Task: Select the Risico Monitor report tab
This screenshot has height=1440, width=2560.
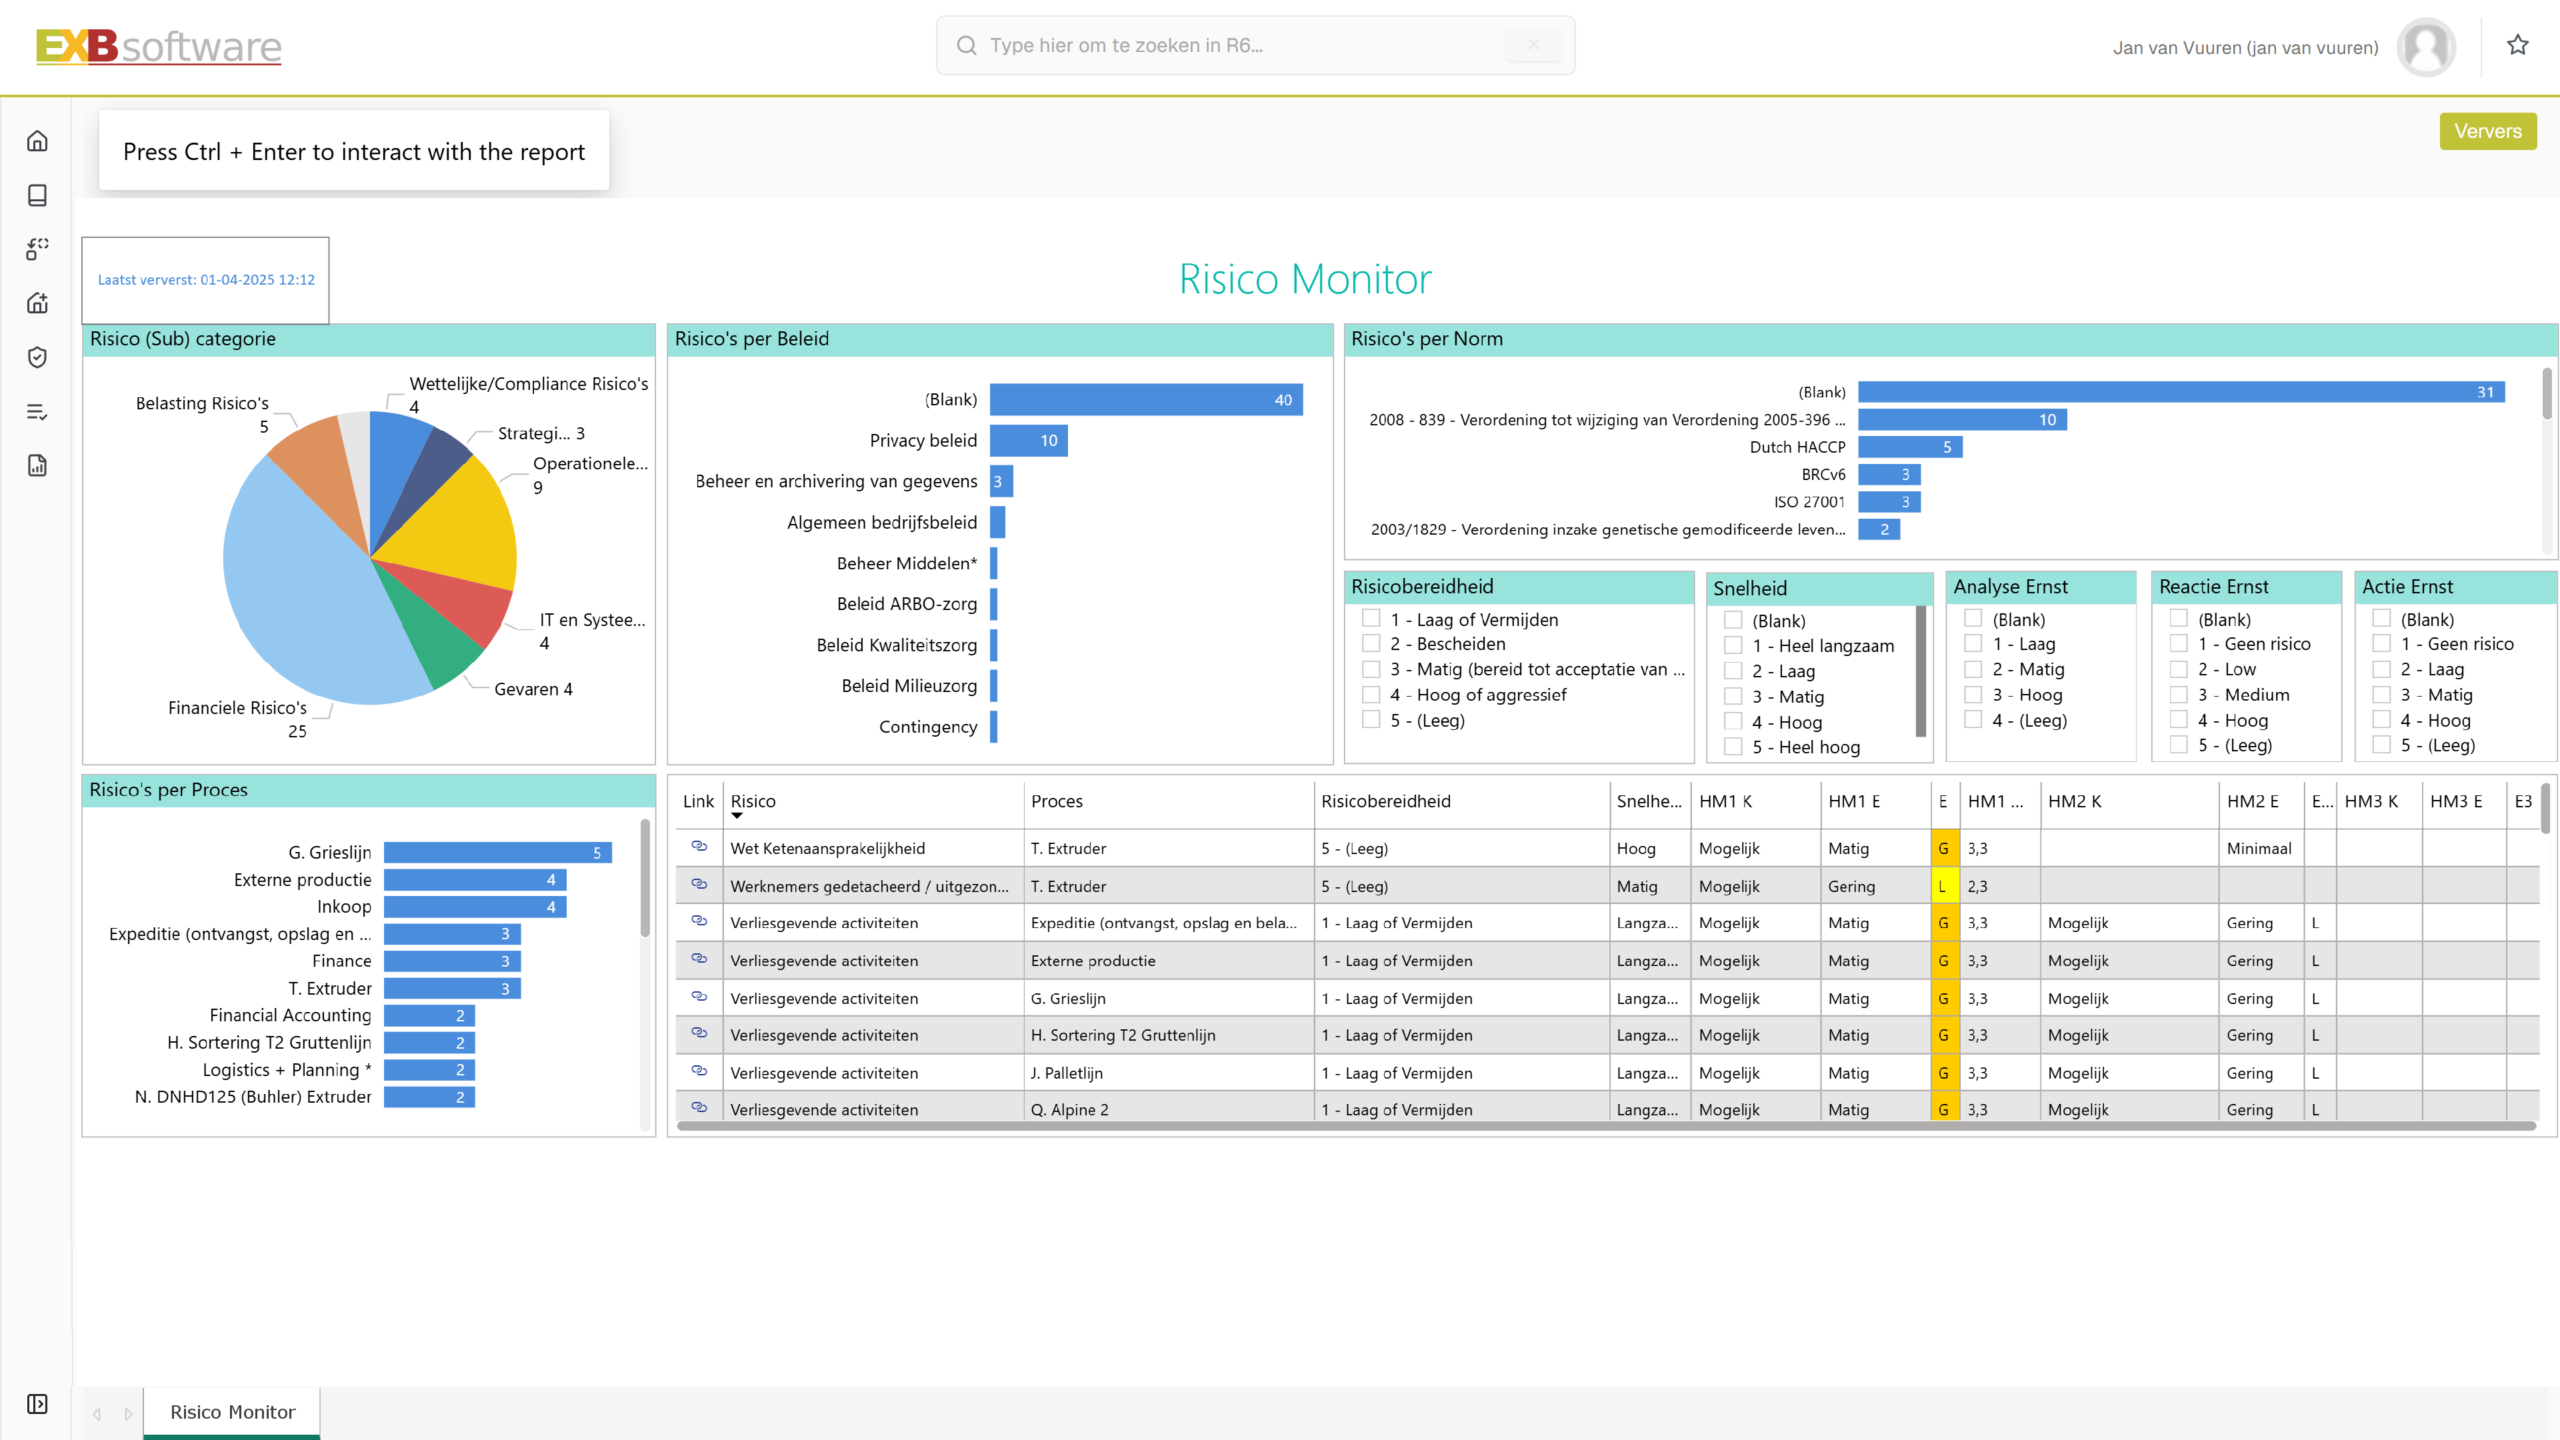Action: click(x=232, y=1412)
